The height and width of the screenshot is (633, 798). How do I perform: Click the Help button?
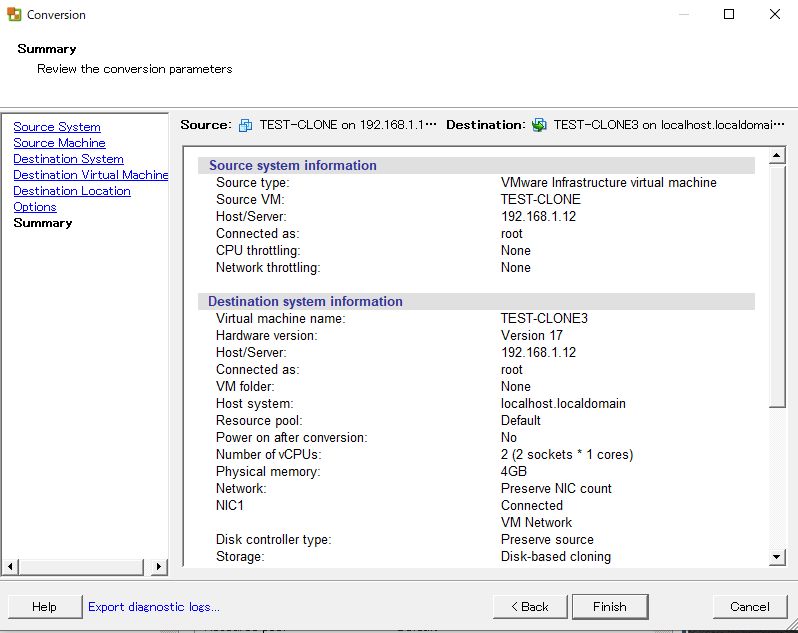click(44, 607)
